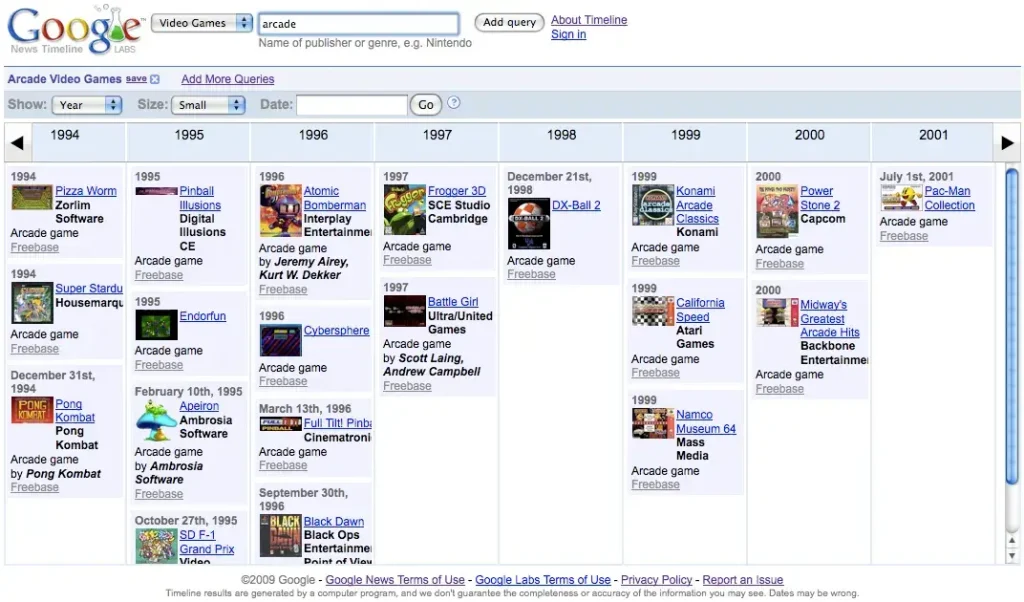Image resolution: width=1024 pixels, height=602 pixels.
Task: Click the Pizza Worm thumbnail icon
Action: [31, 196]
